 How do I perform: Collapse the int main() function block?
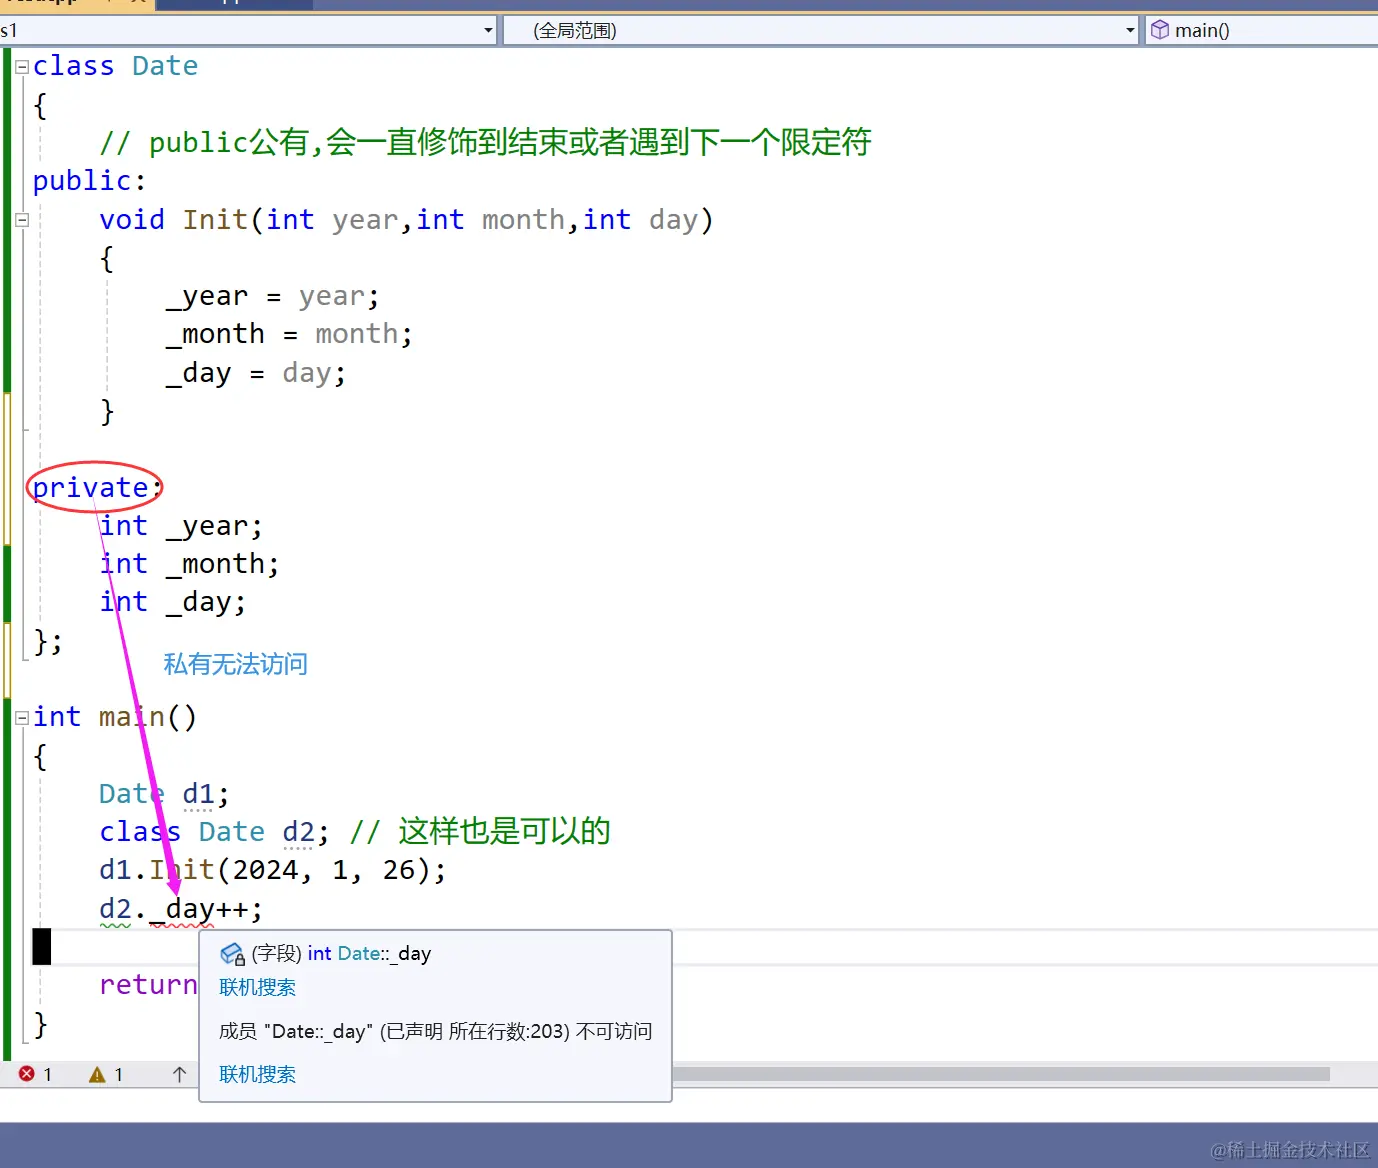point(22,718)
